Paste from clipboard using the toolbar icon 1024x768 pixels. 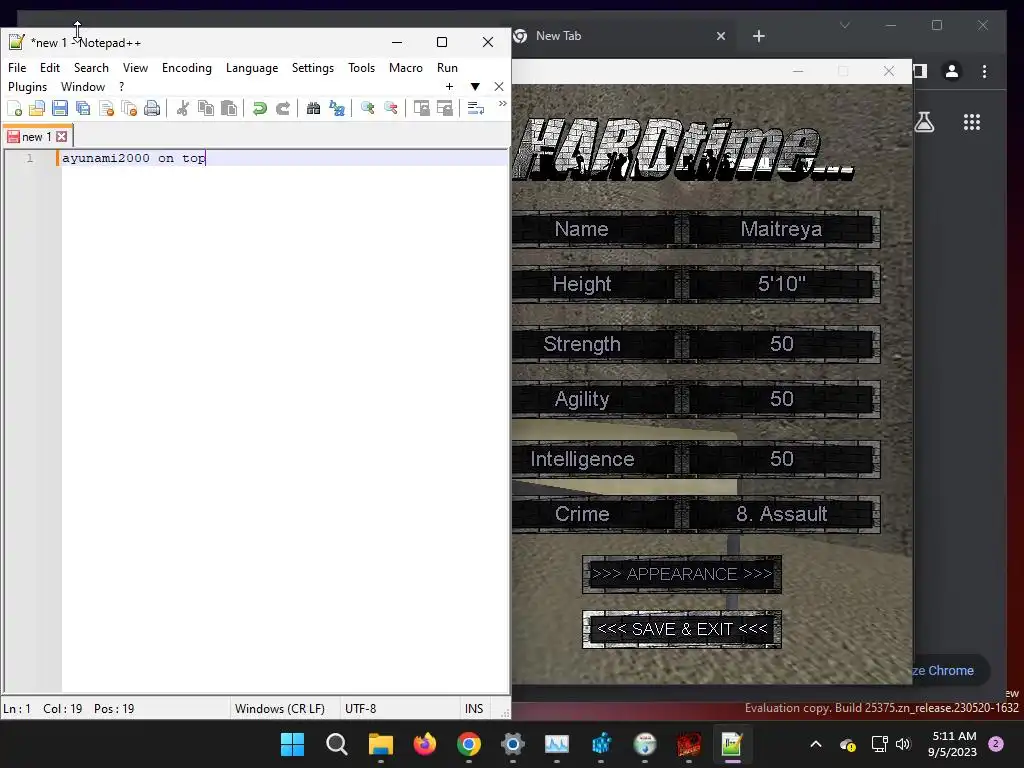click(229, 108)
